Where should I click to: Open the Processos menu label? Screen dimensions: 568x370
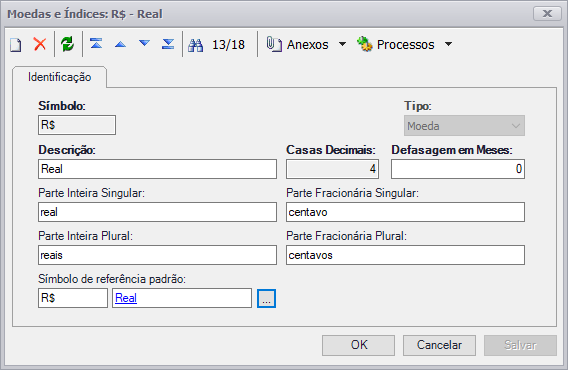pyautogui.click(x=405, y=45)
